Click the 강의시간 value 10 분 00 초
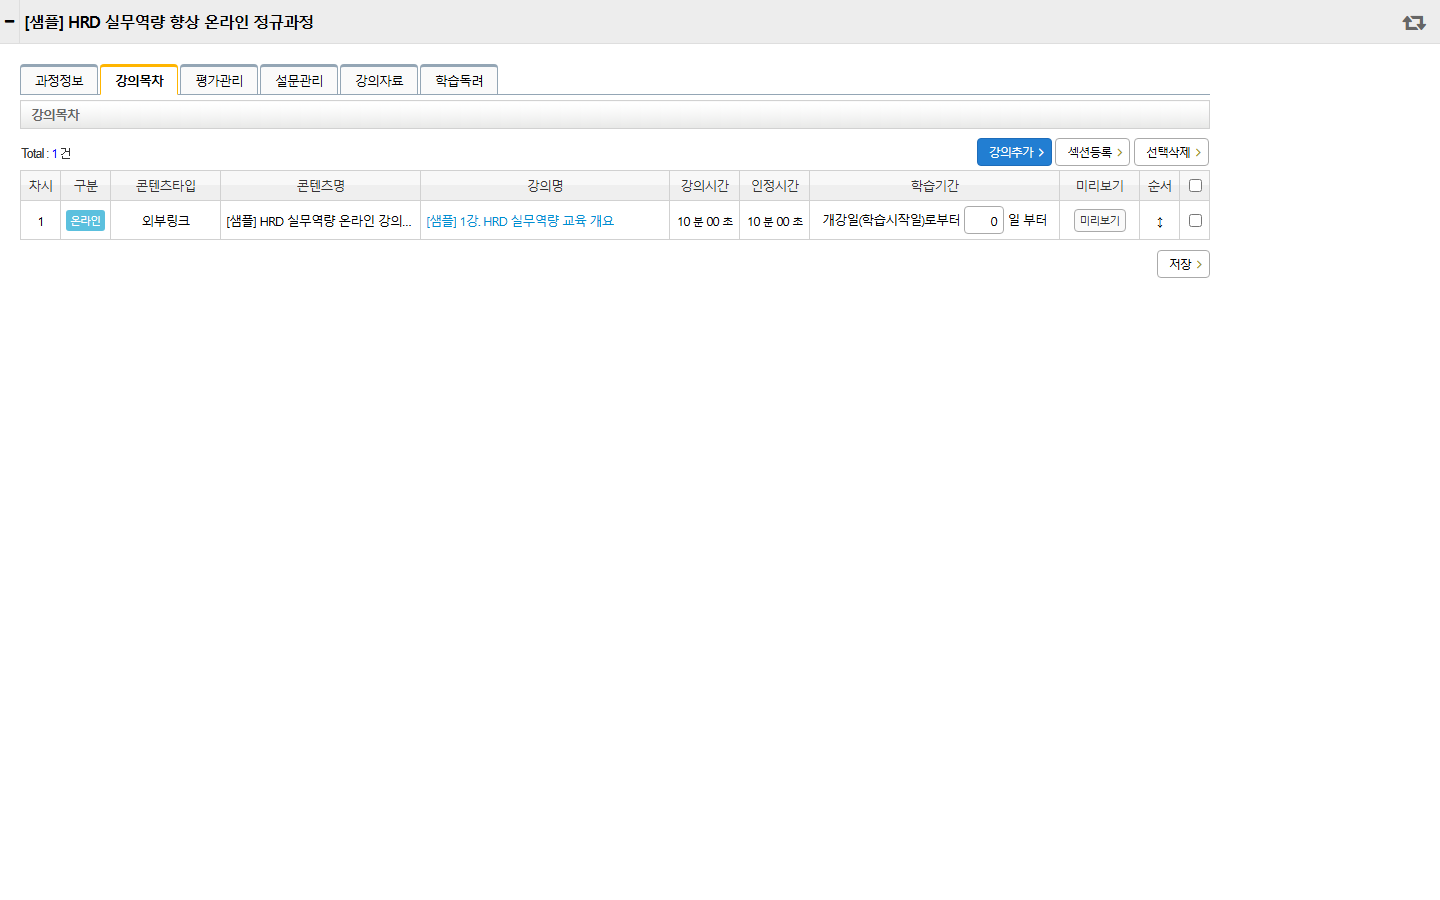 click(705, 221)
